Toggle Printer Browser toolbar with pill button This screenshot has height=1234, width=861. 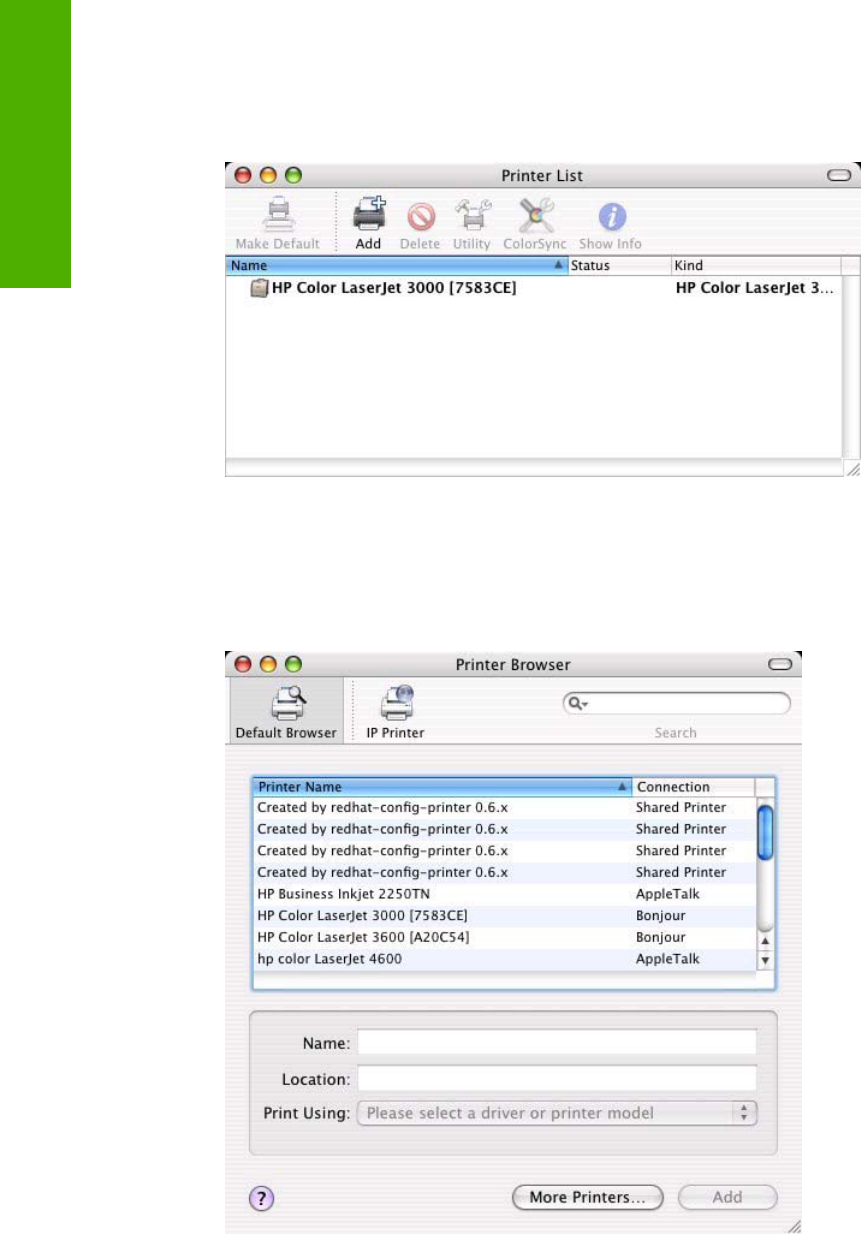pos(779,664)
